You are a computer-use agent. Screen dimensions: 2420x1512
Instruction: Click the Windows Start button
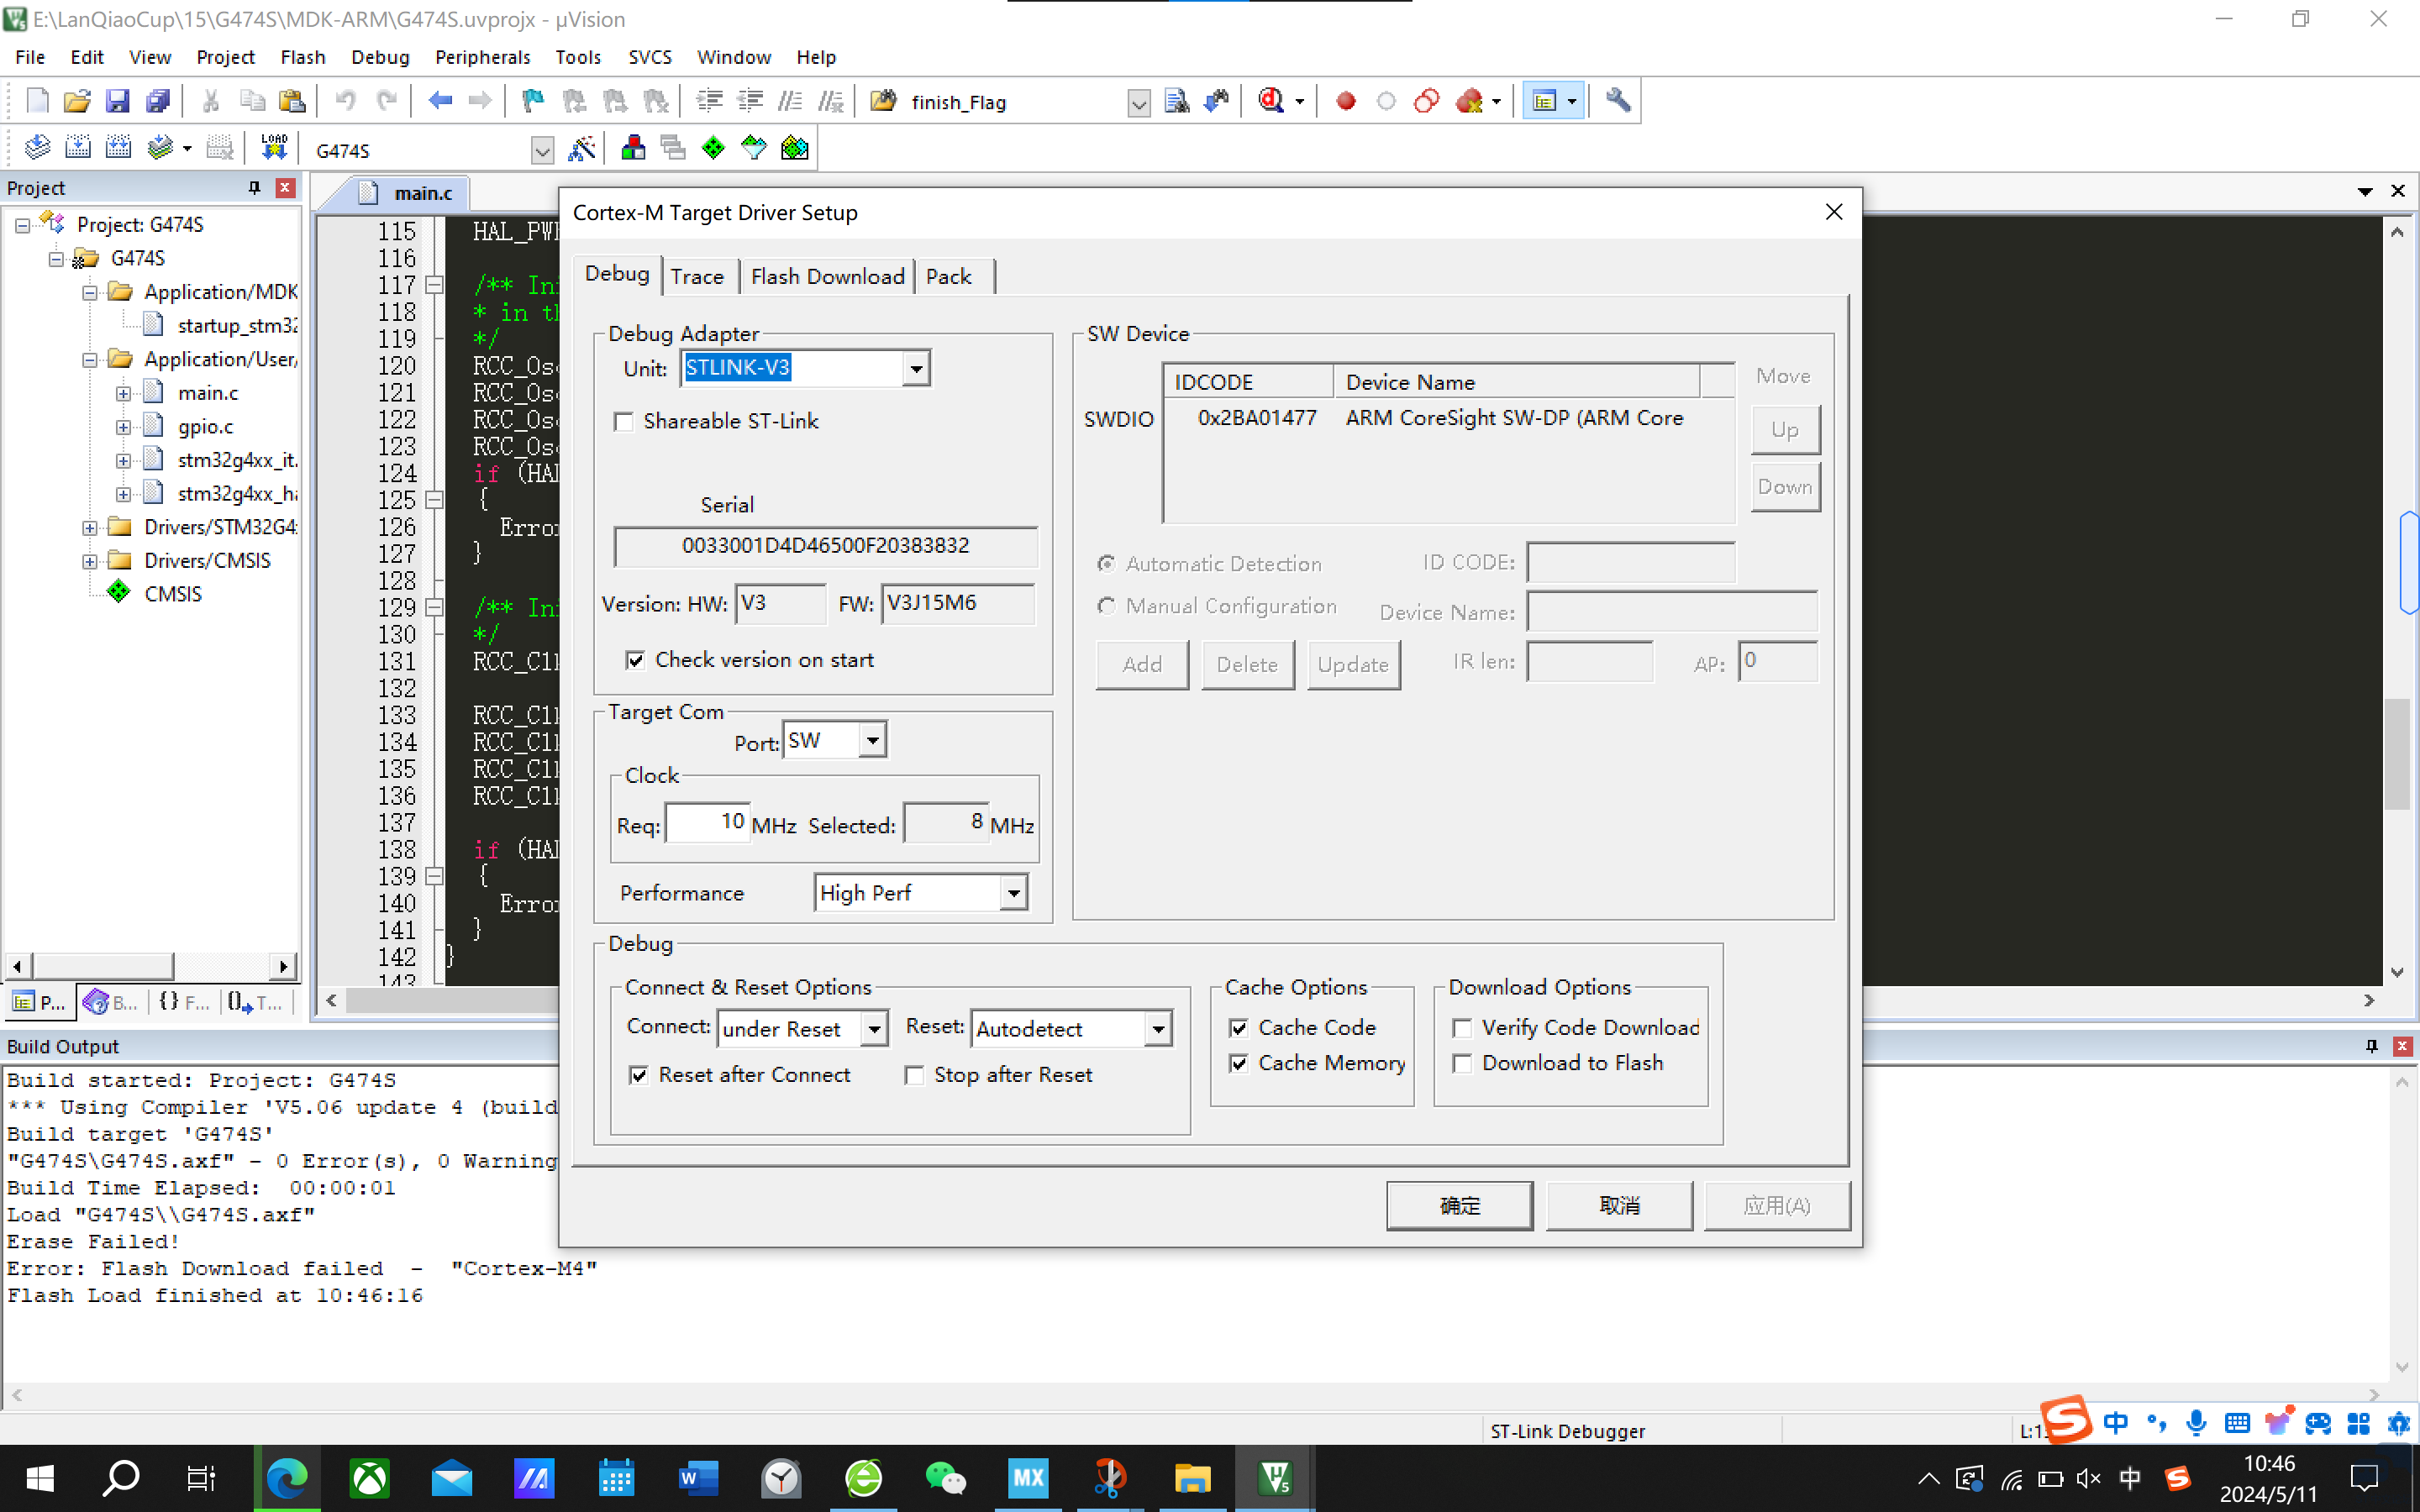pyautogui.click(x=40, y=1478)
